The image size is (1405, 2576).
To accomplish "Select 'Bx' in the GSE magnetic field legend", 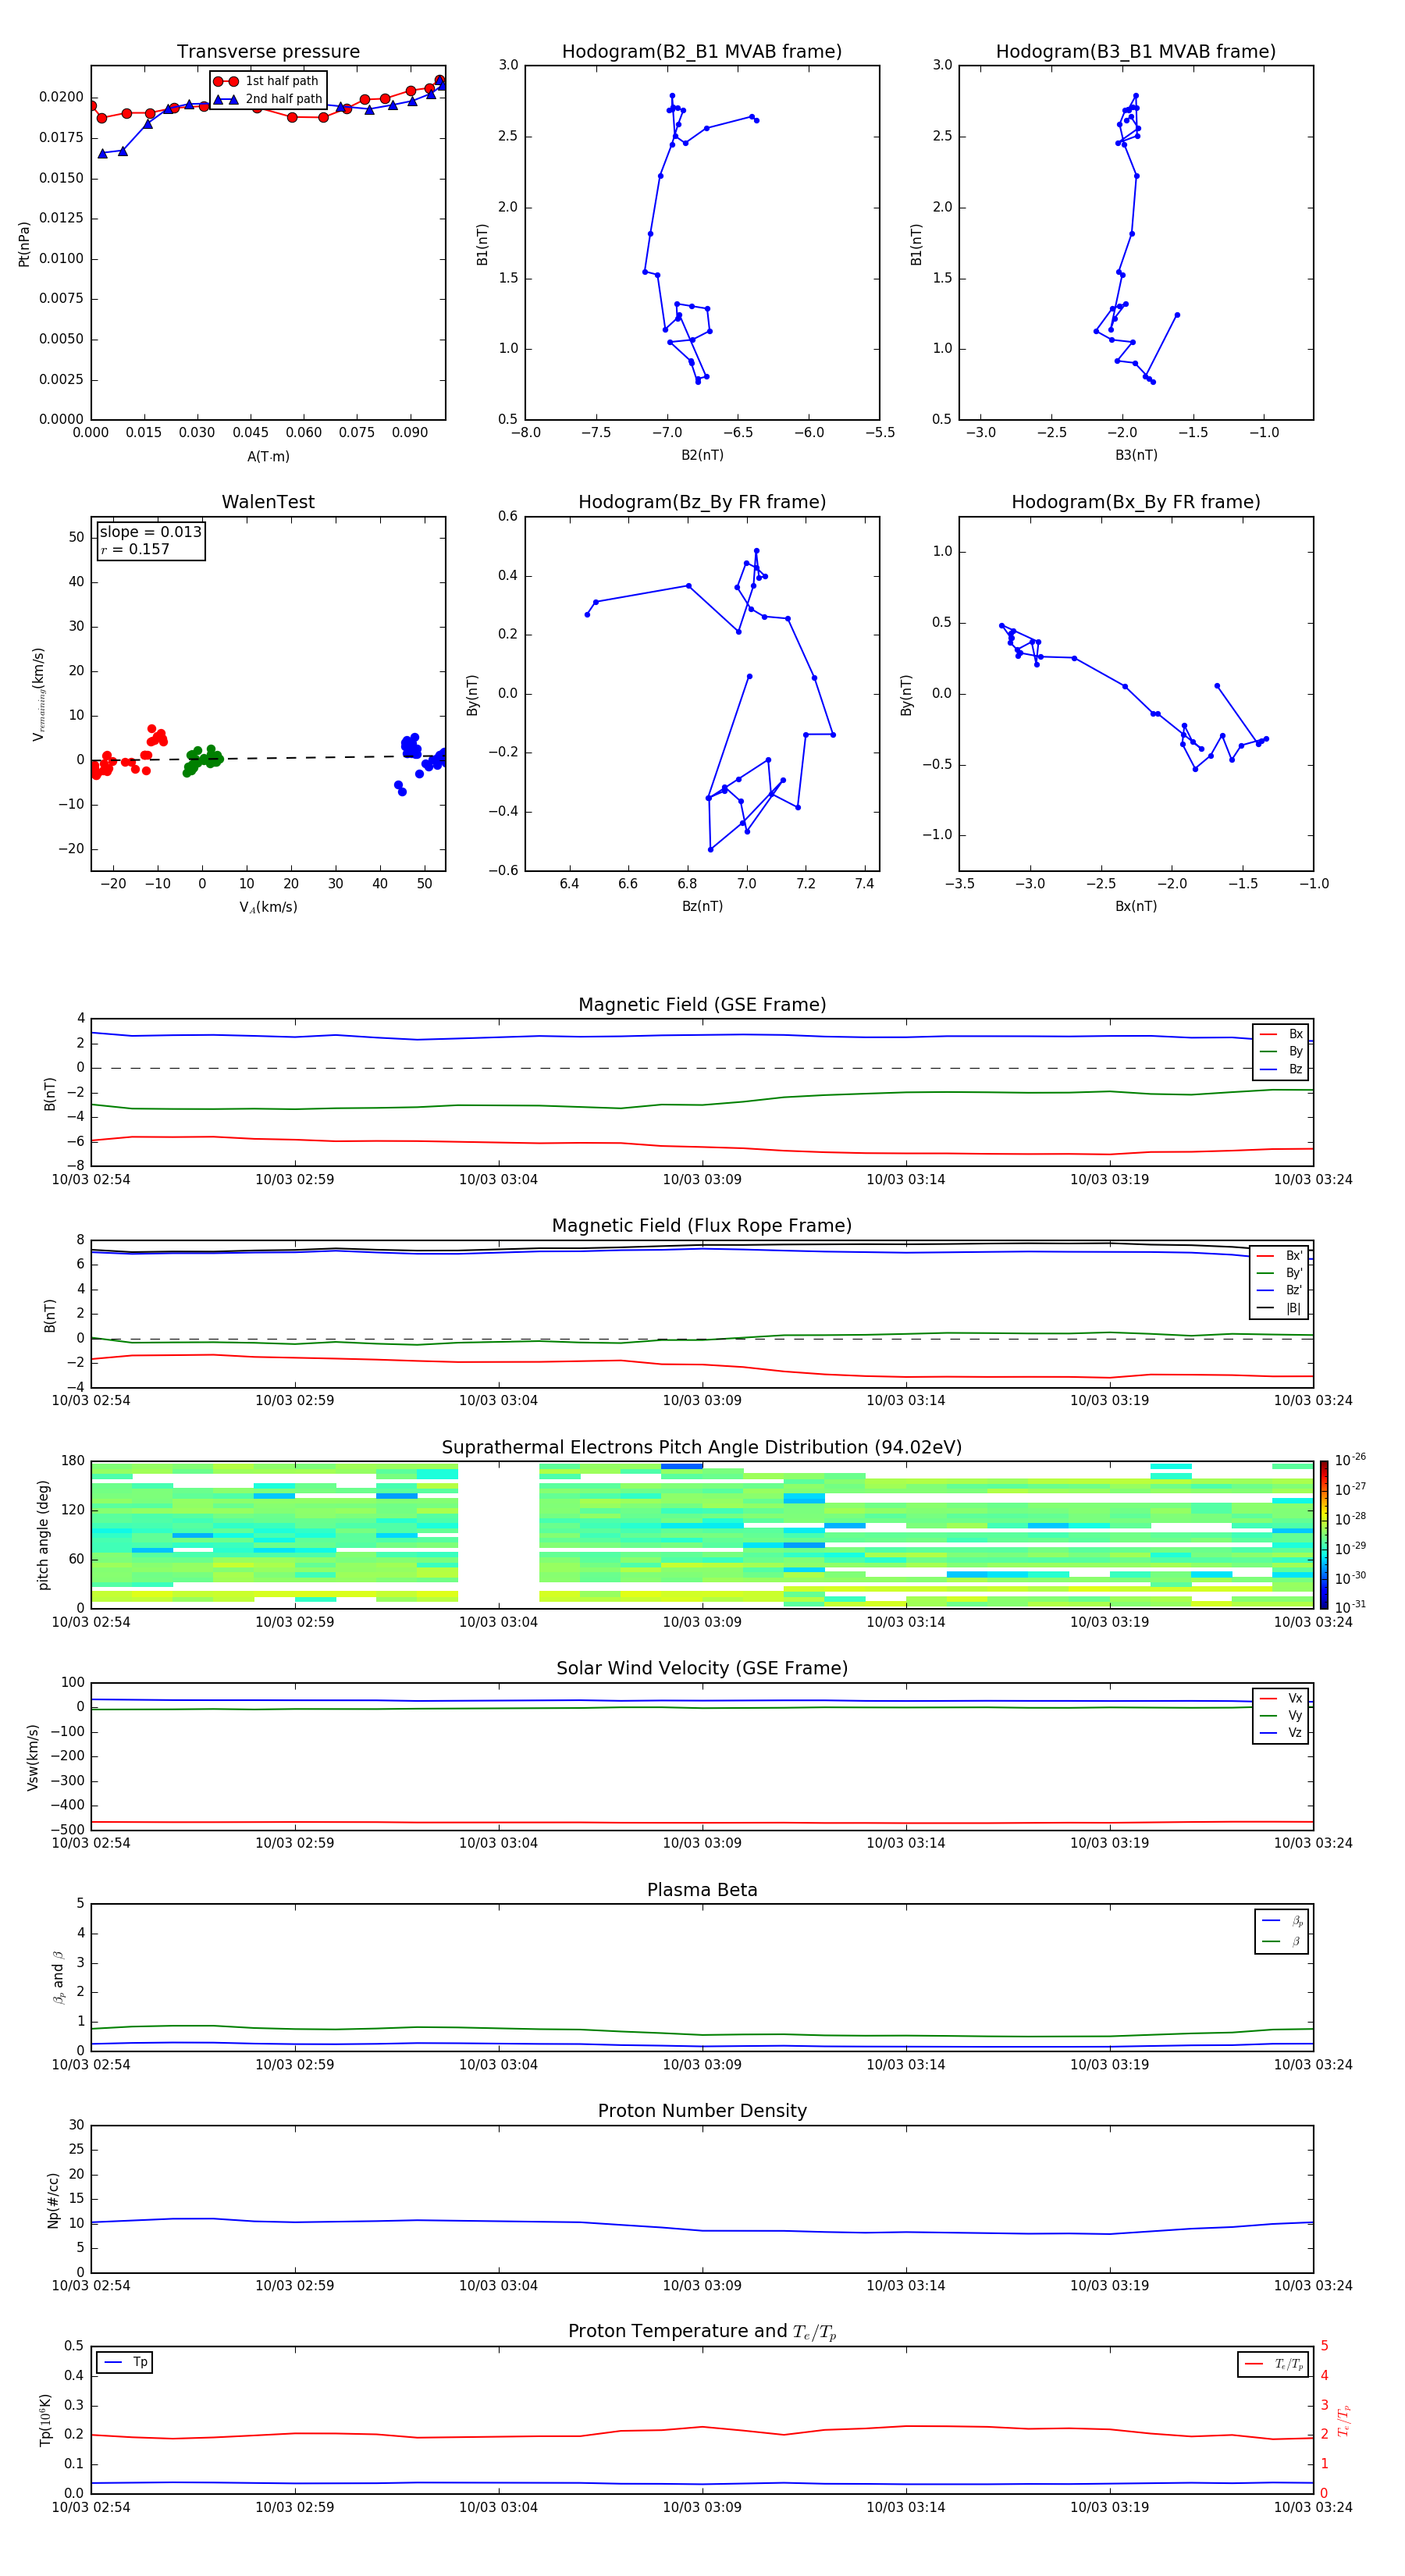I will (x=1281, y=1034).
